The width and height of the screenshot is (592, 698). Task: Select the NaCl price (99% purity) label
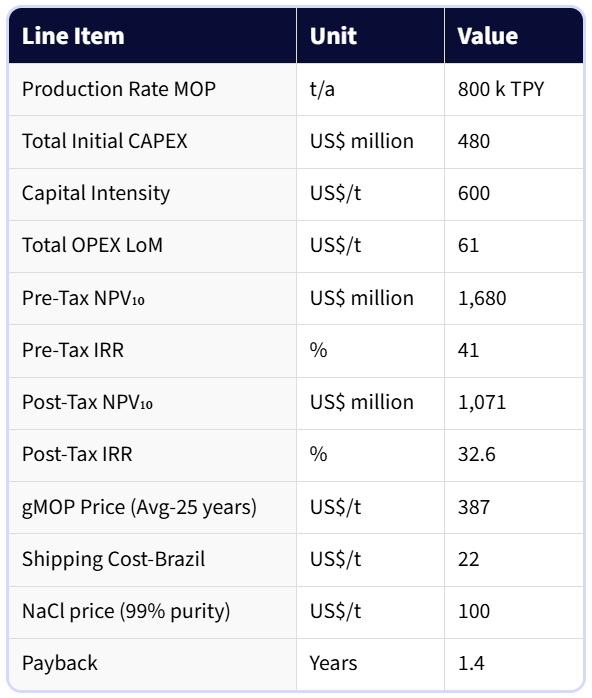tap(126, 611)
